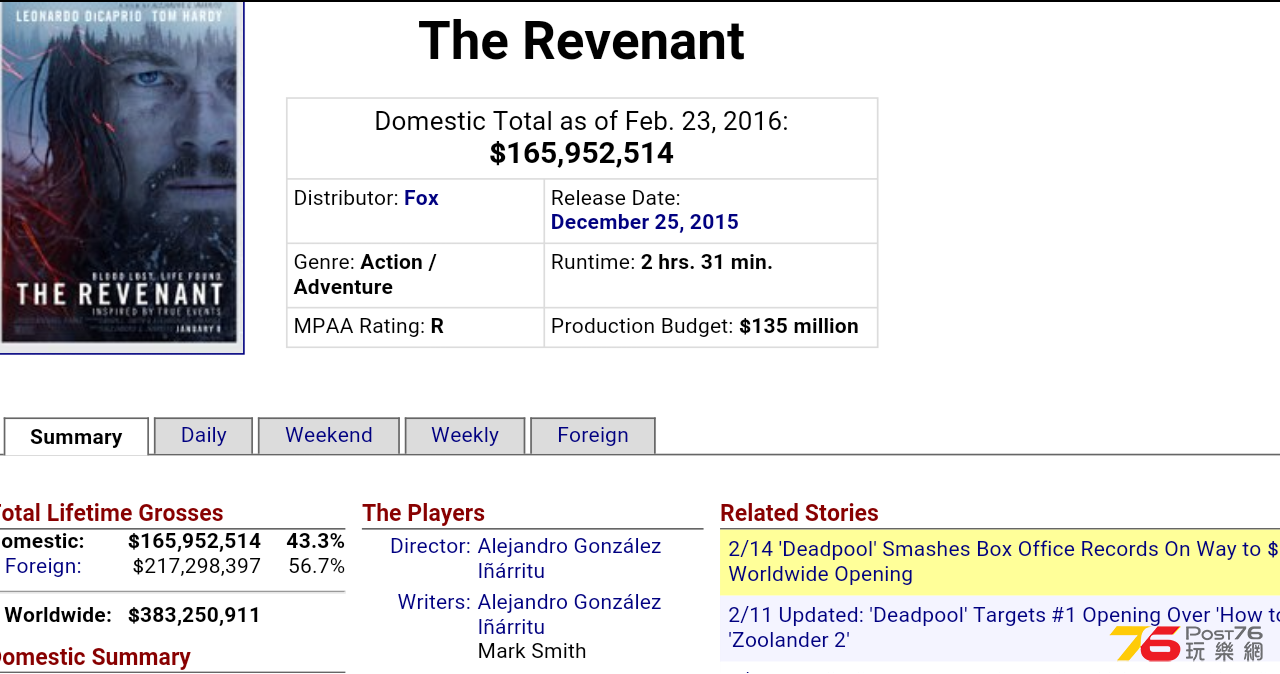This screenshot has width=1280, height=674.
Task: Click Domestic Total as of Feb. 23, 2016 text
Action: click(x=581, y=121)
